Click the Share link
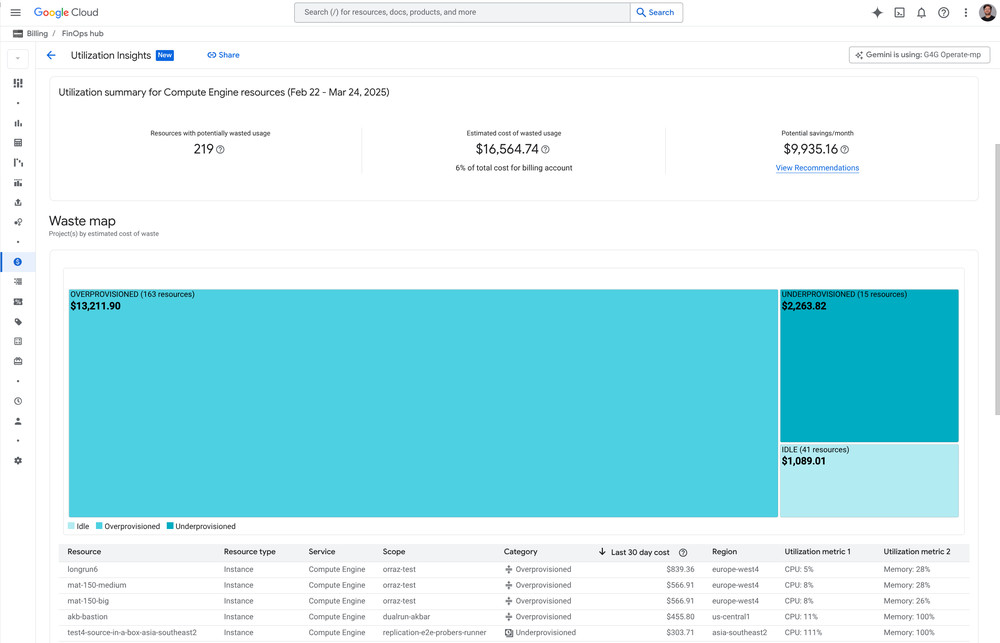This screenshot has width=1000, height=643. coord(223,56)
